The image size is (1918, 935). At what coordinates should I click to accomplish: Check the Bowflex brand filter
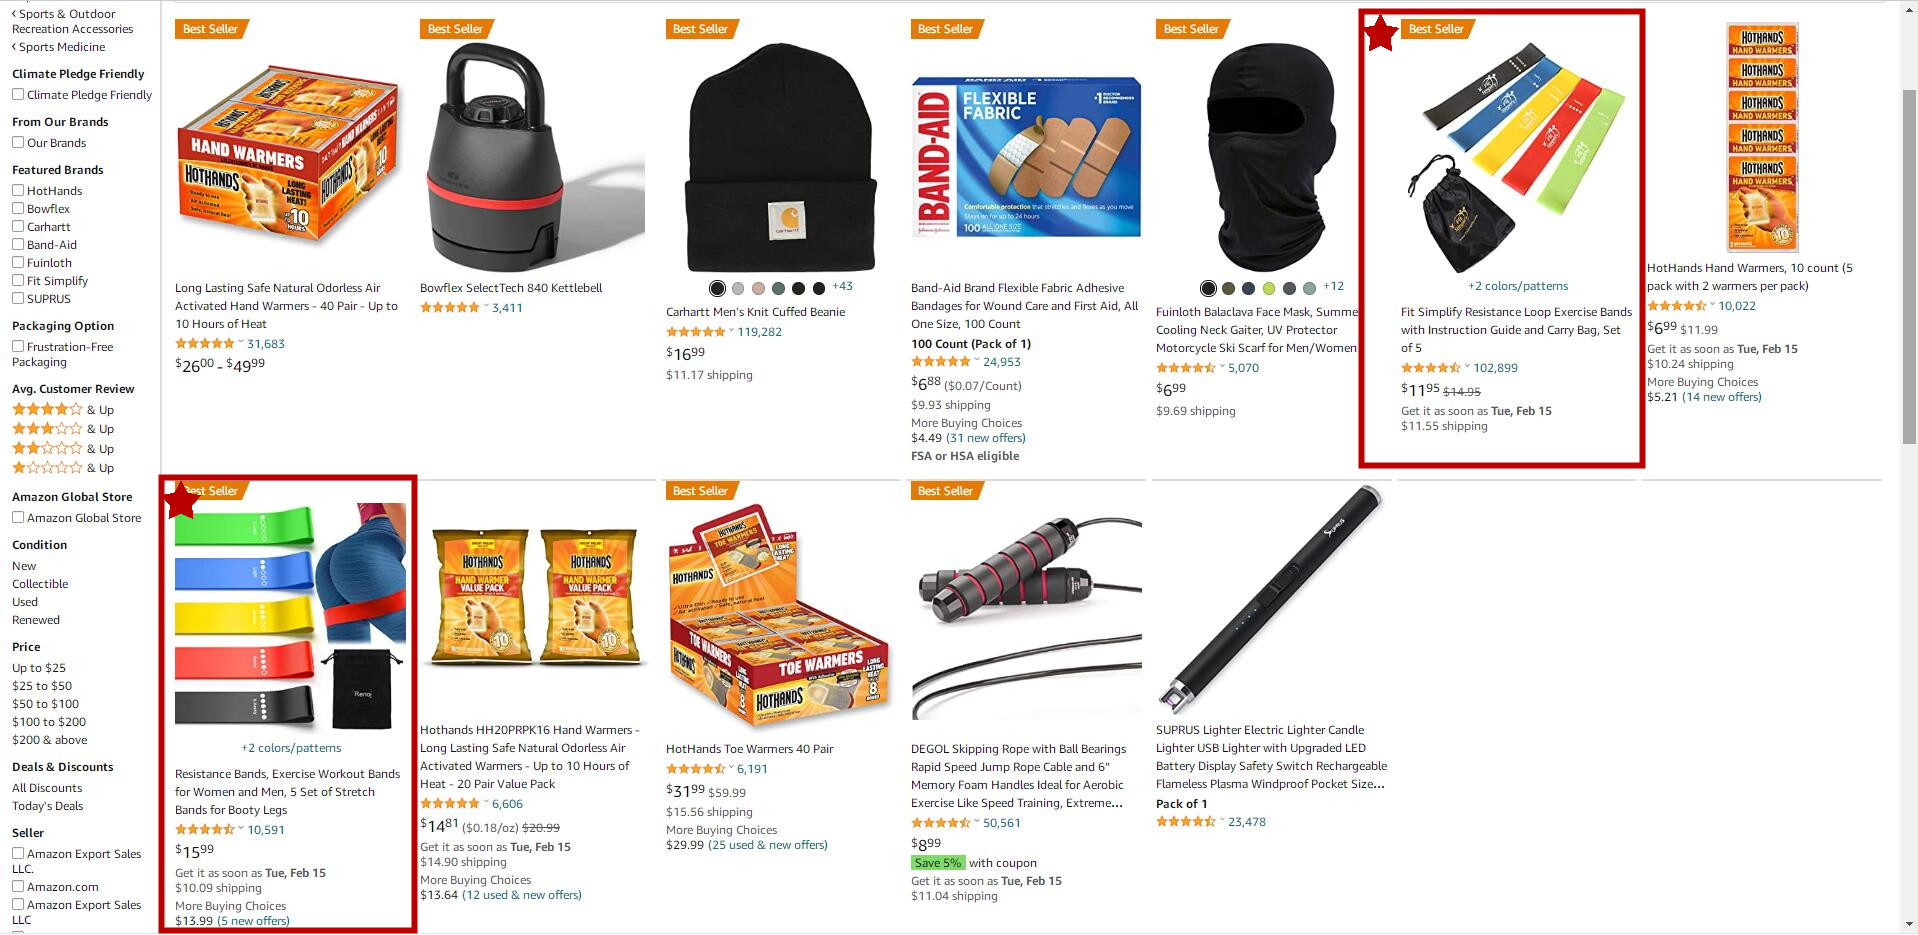(18, 209)
